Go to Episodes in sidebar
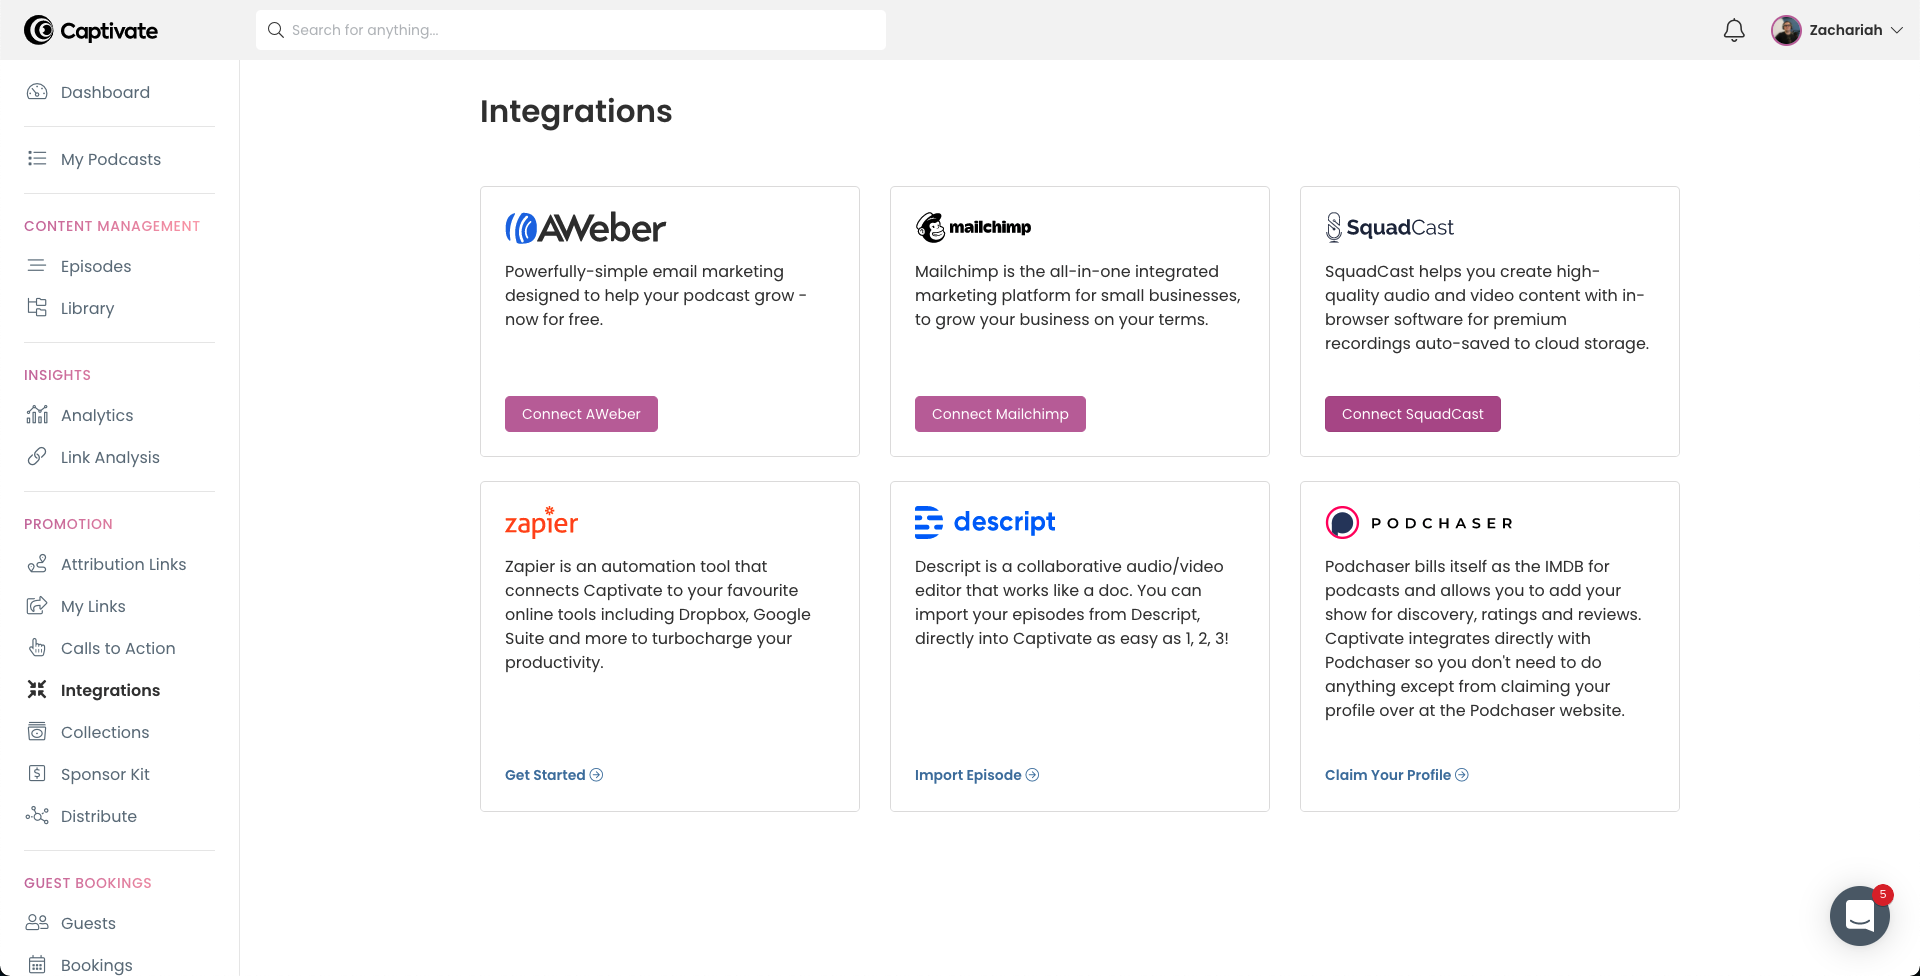 [96, 266]
